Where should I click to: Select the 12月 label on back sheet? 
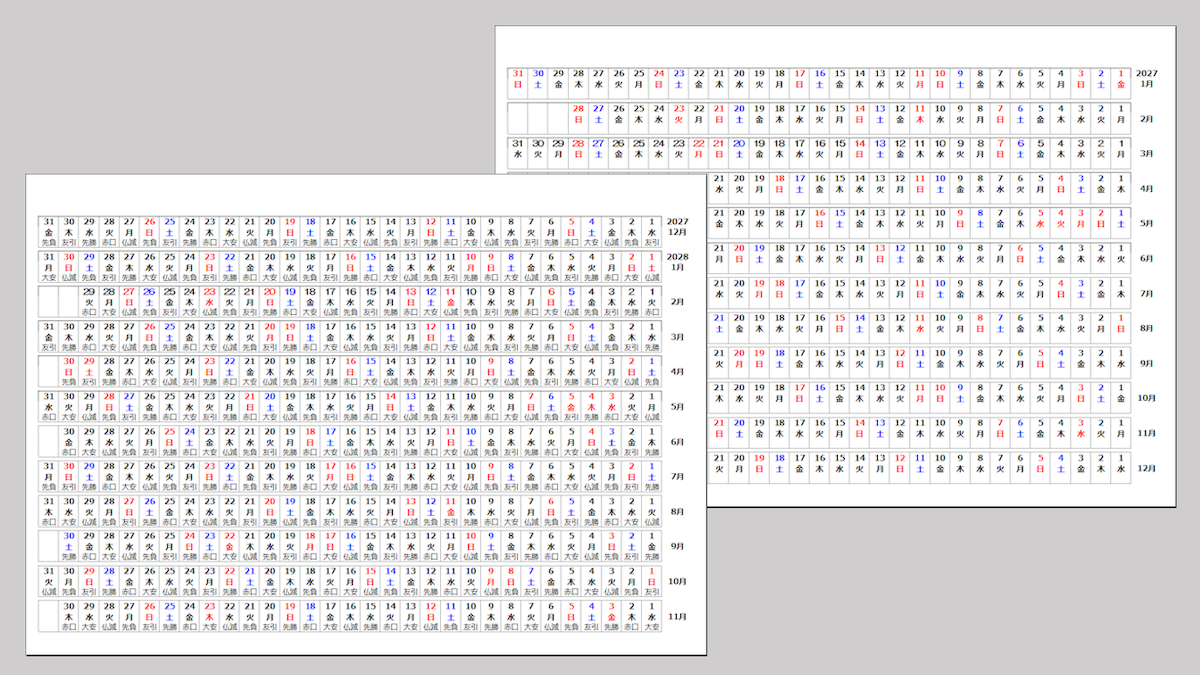coord(1147,468)
